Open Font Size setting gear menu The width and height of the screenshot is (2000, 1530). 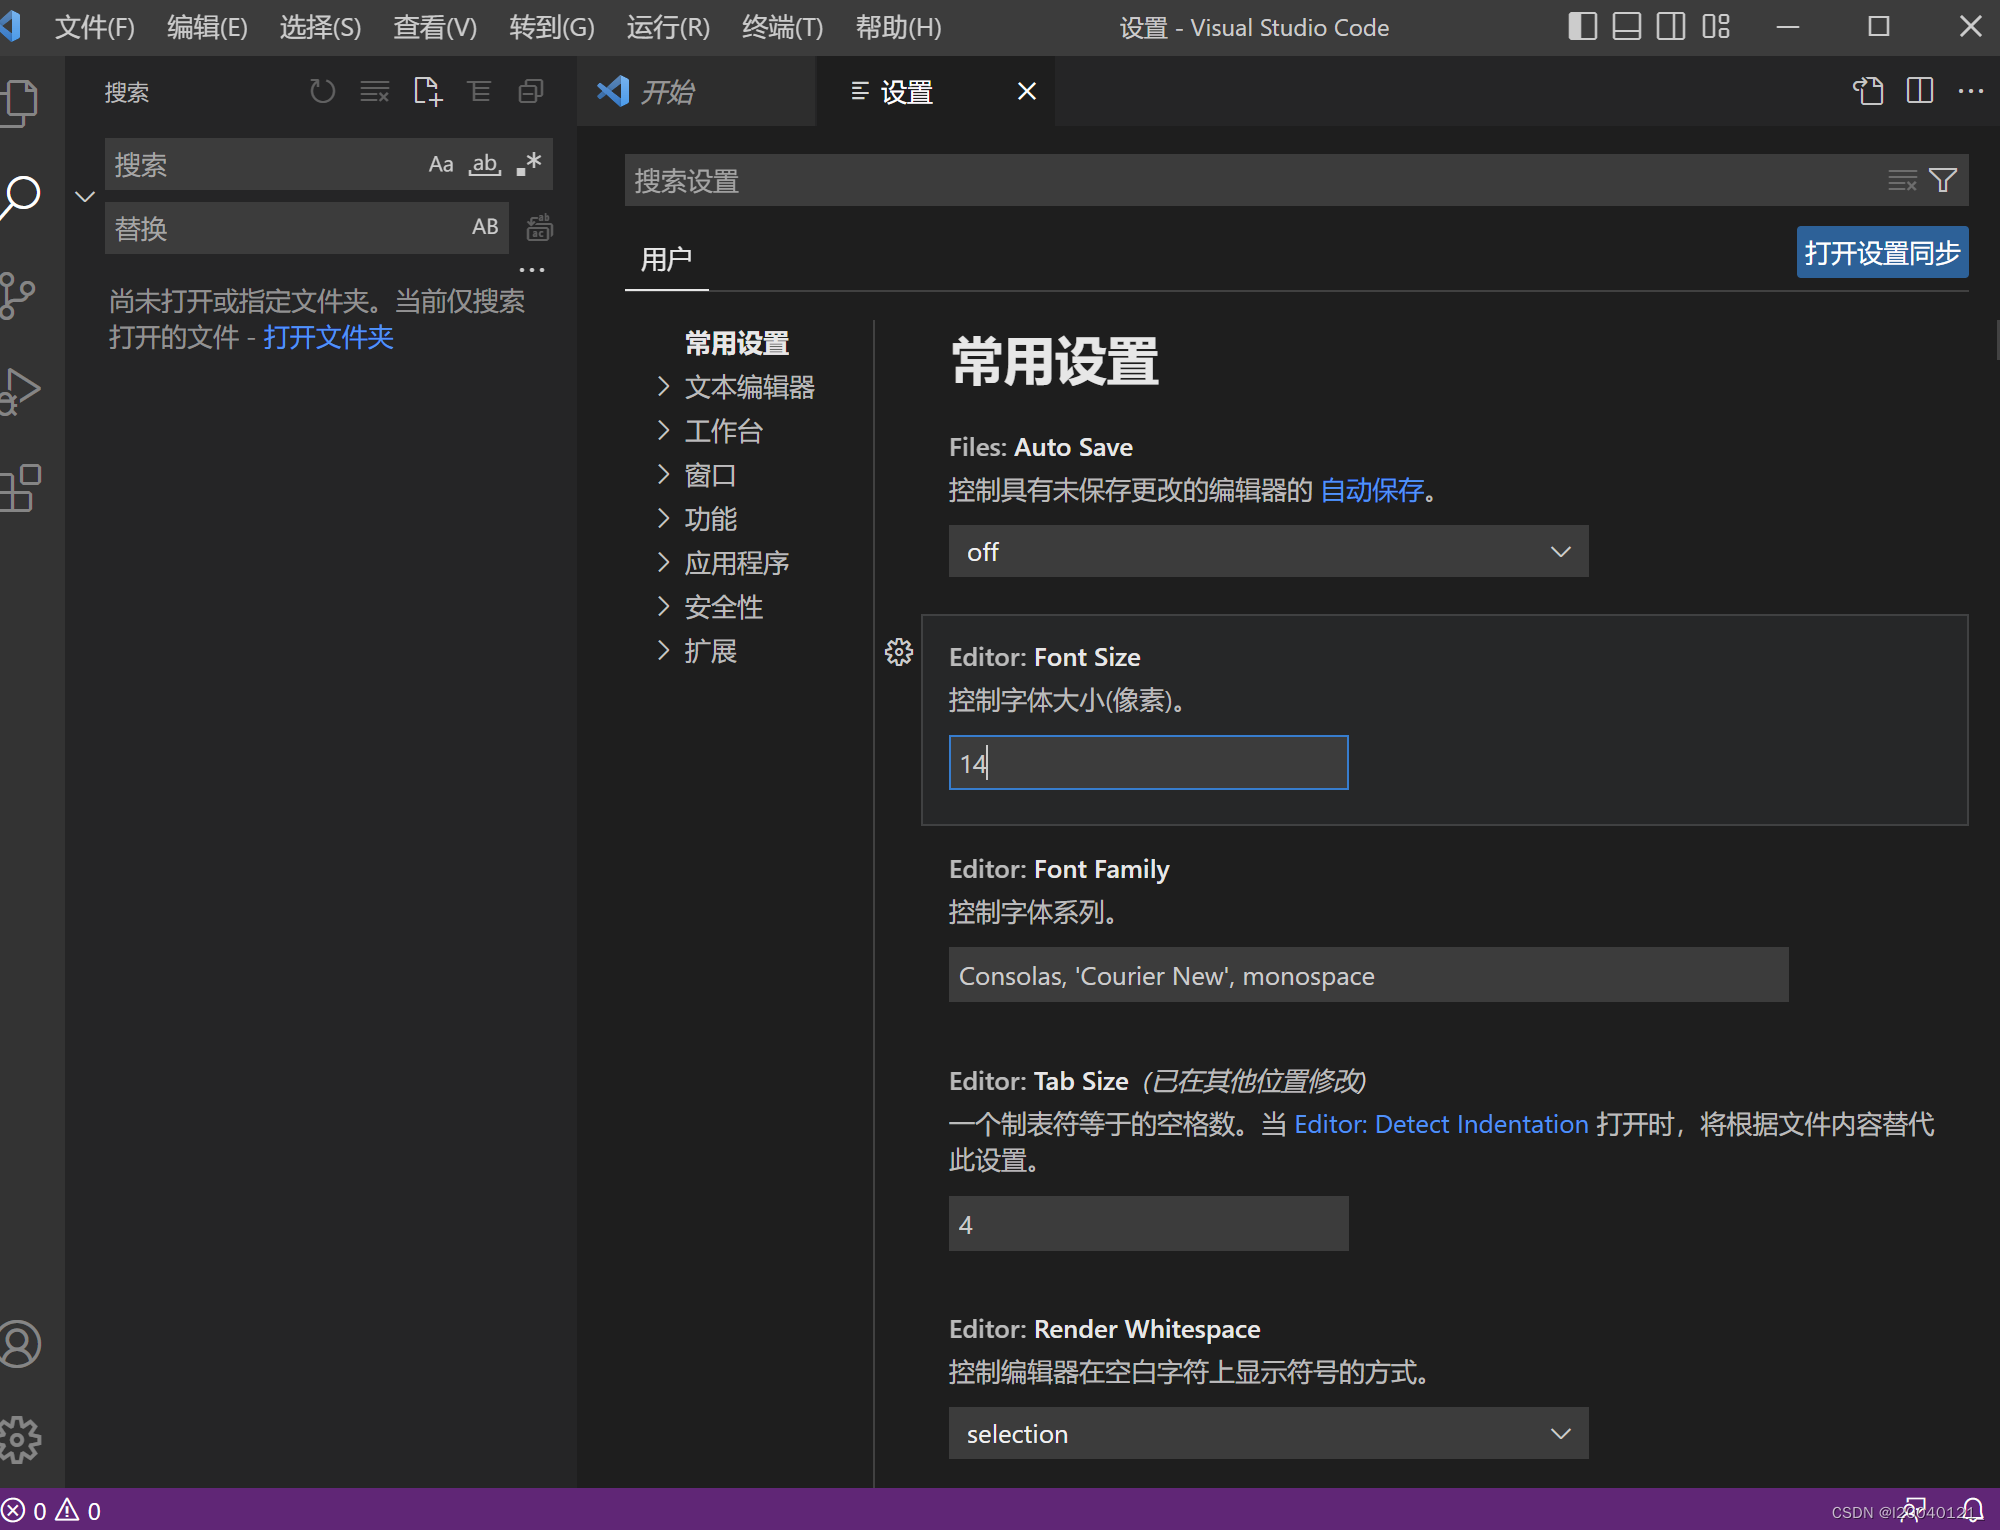coord(899,652)
